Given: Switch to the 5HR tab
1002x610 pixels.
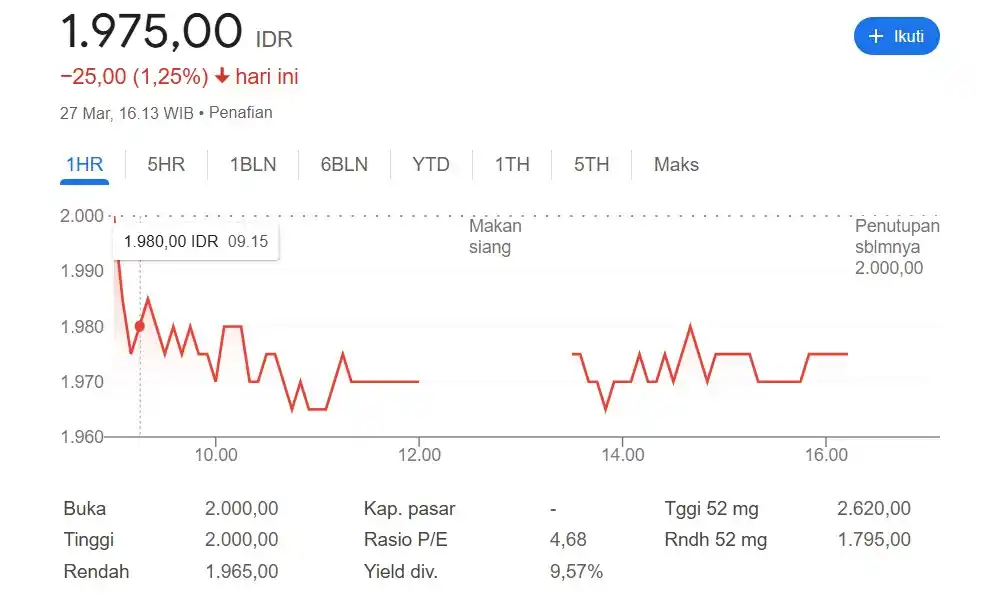Looking at the screenshot, I should 166,165.
